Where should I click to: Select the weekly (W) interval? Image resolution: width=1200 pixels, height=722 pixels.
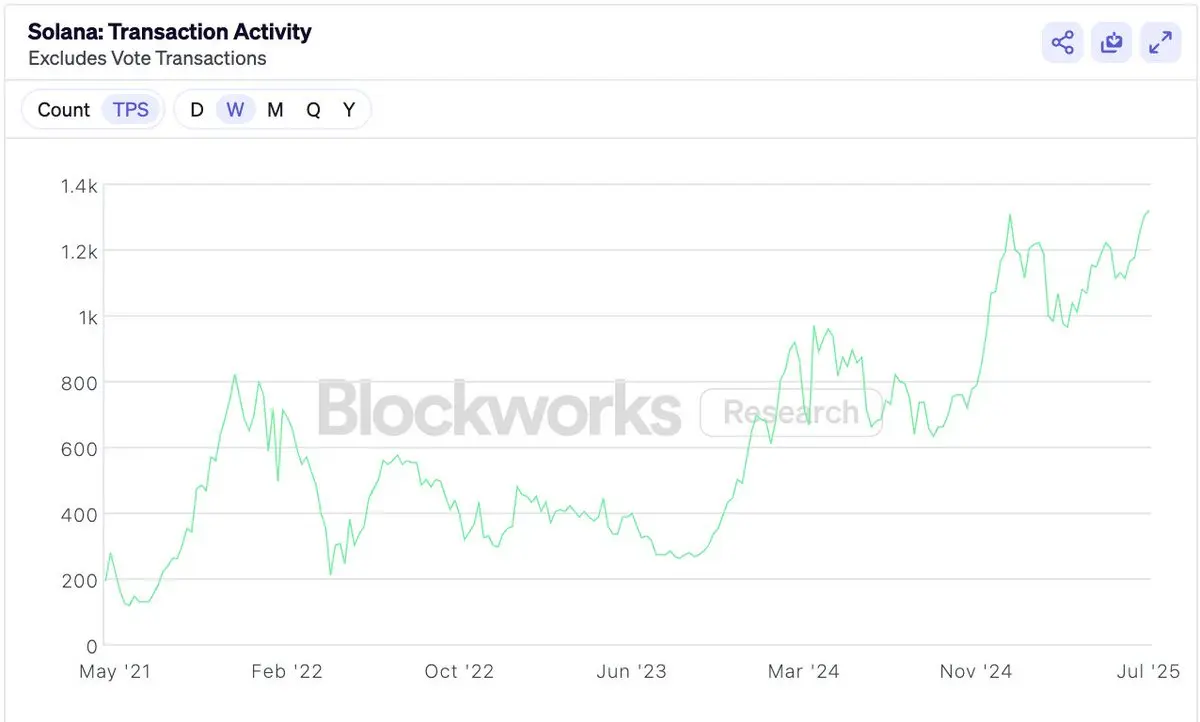[235, 110]
